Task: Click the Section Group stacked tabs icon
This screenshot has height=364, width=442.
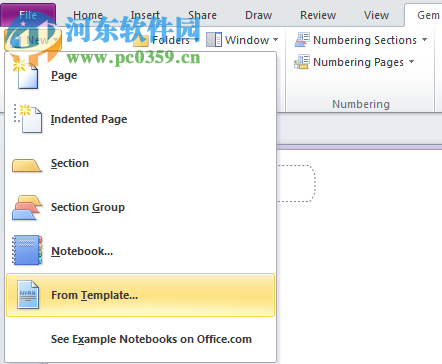Action: [27, 207]
